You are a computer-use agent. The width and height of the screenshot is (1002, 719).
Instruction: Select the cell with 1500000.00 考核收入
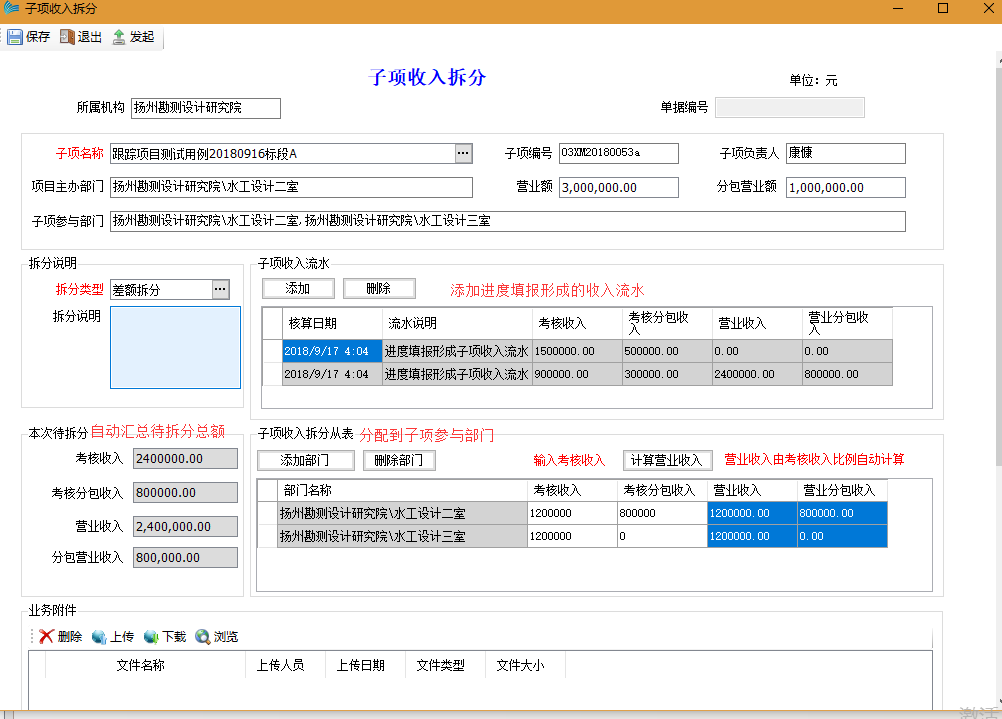(577, 352)
